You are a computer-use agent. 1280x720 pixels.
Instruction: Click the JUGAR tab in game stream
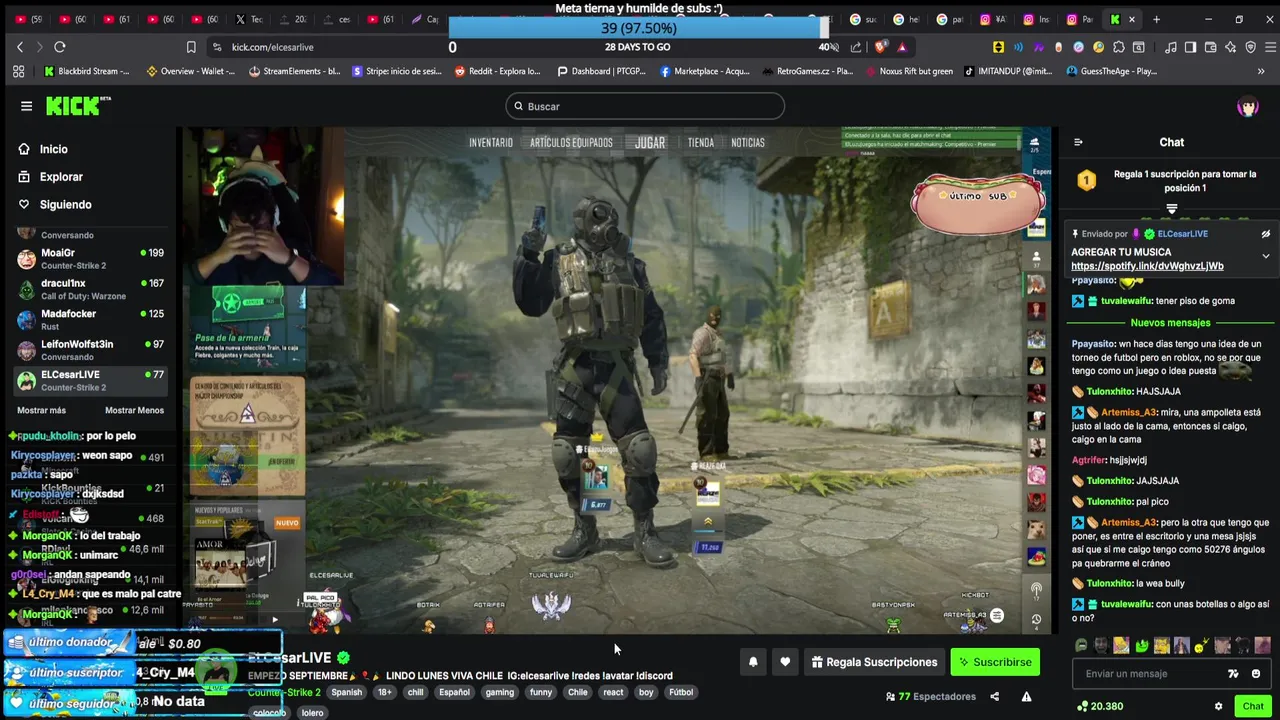tap(650, 143)
